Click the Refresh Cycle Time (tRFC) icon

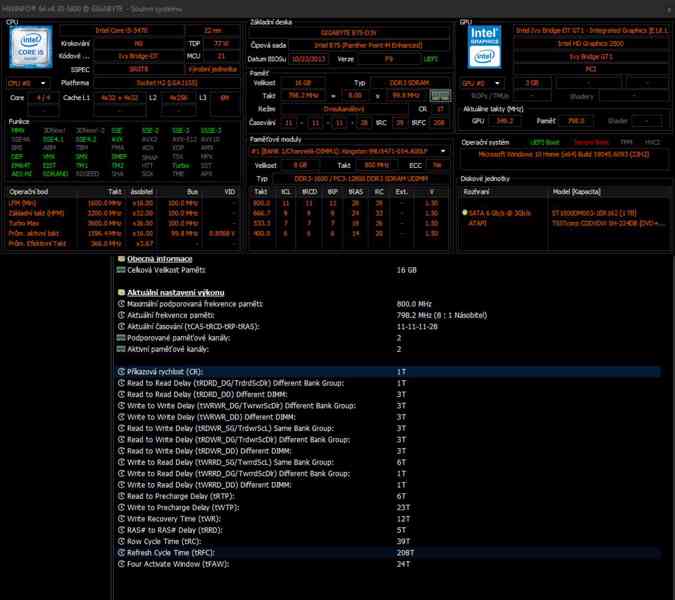click(122, 552)
